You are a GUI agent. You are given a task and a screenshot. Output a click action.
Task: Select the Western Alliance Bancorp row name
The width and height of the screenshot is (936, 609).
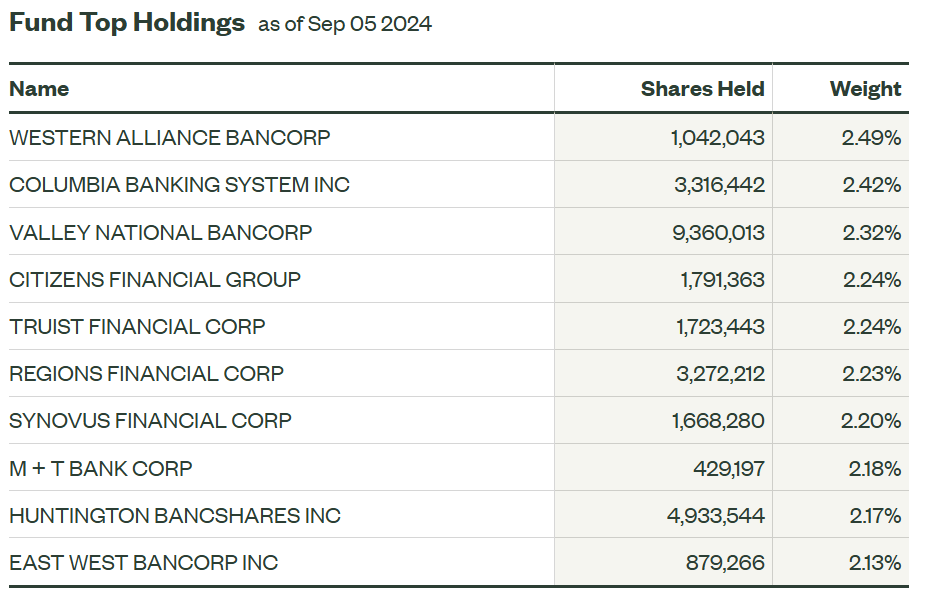(169, 138)
